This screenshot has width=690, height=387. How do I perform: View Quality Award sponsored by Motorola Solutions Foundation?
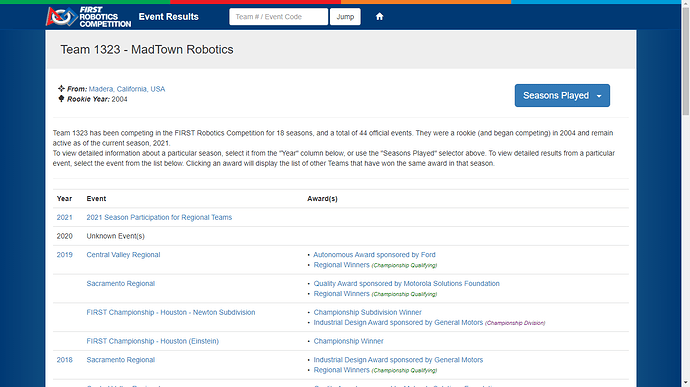click(x=406, y=284)
